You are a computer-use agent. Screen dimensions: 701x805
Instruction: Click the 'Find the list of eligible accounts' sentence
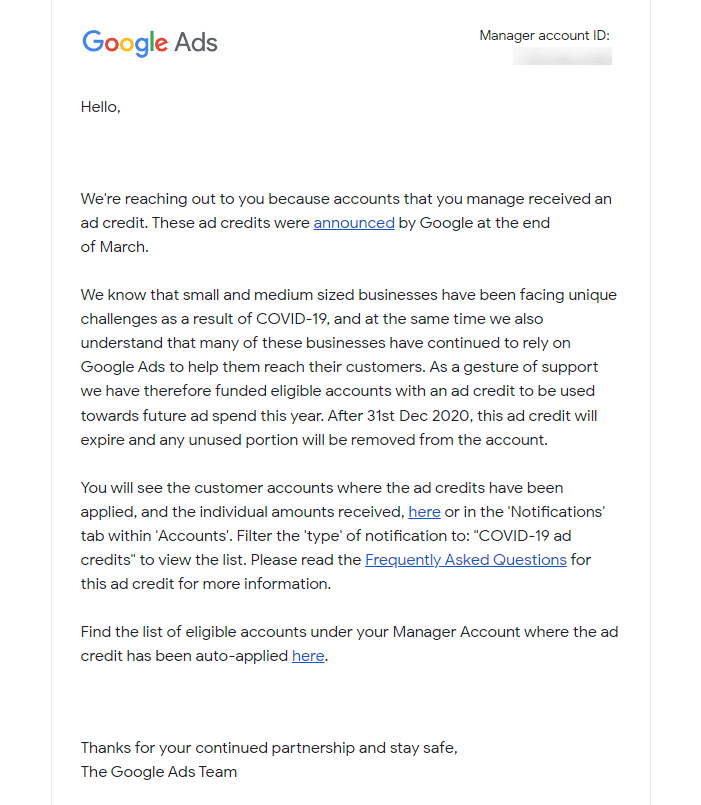[349, 631]
